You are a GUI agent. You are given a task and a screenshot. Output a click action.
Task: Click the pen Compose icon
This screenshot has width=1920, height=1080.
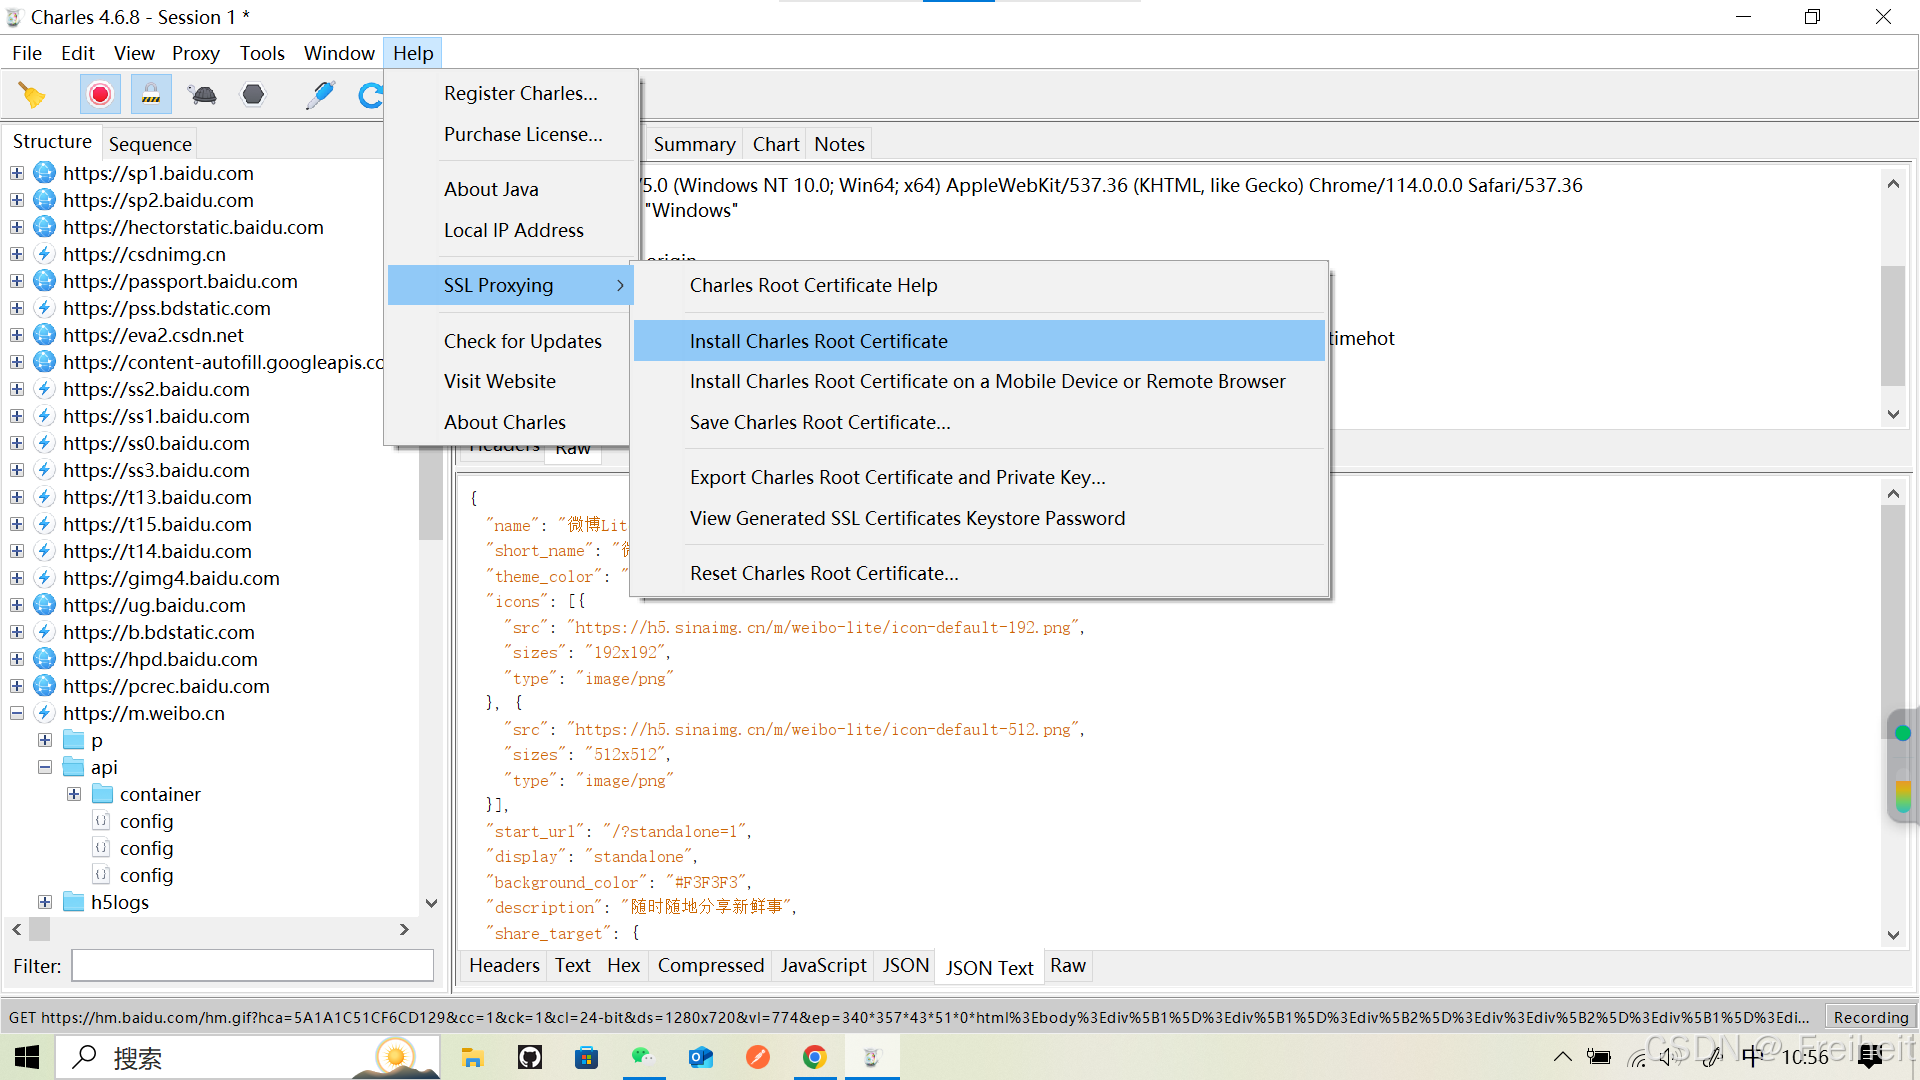pos(320,95)
